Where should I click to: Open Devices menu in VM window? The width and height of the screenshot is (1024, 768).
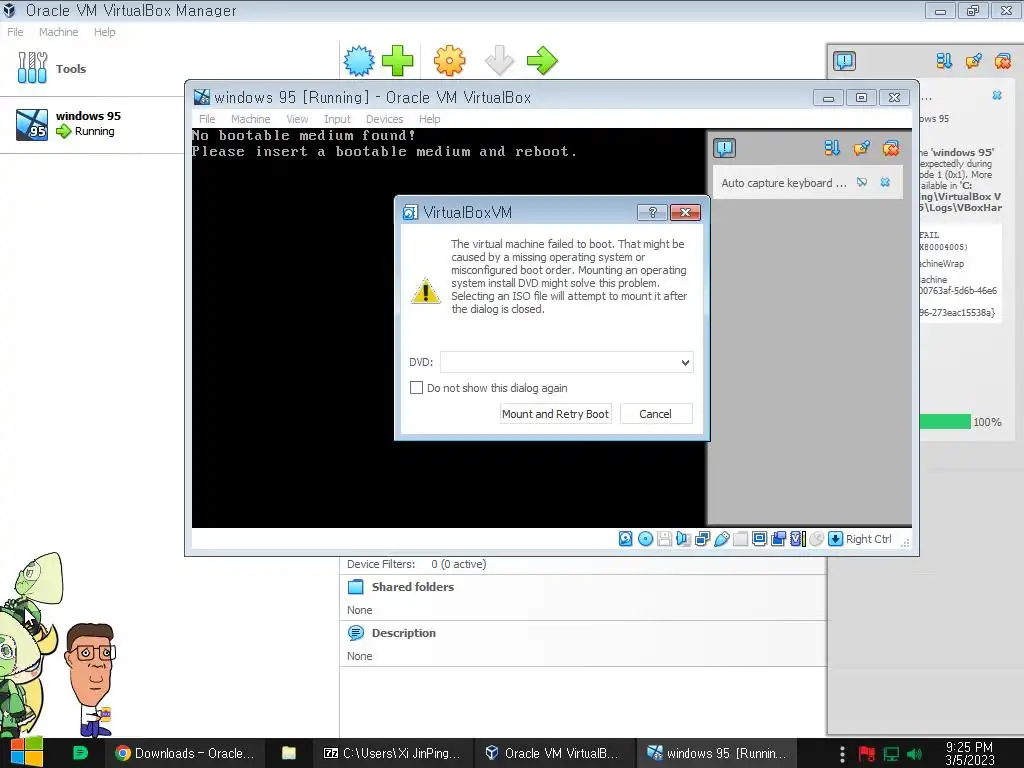(x=385, y=119)
